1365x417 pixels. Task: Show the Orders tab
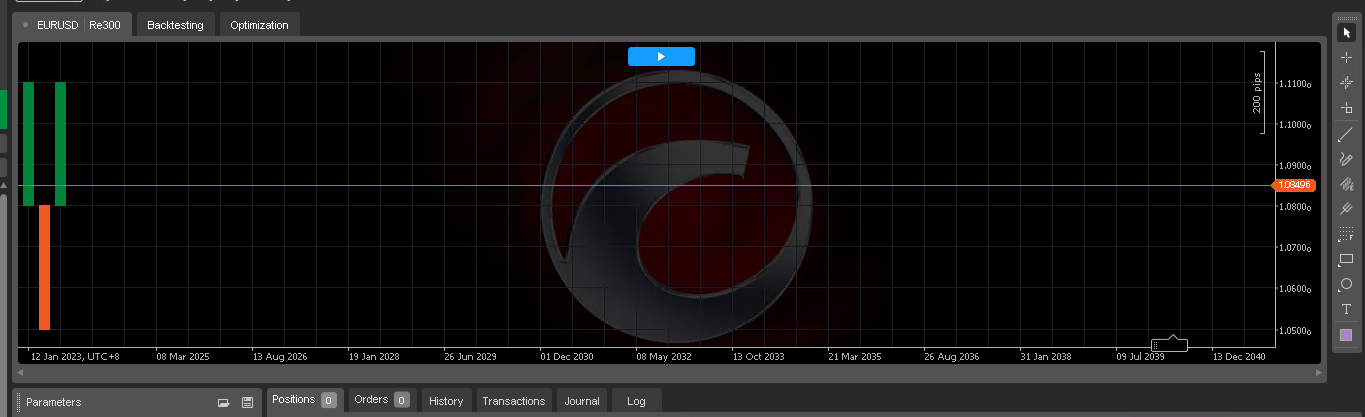(x=382, y=400)
